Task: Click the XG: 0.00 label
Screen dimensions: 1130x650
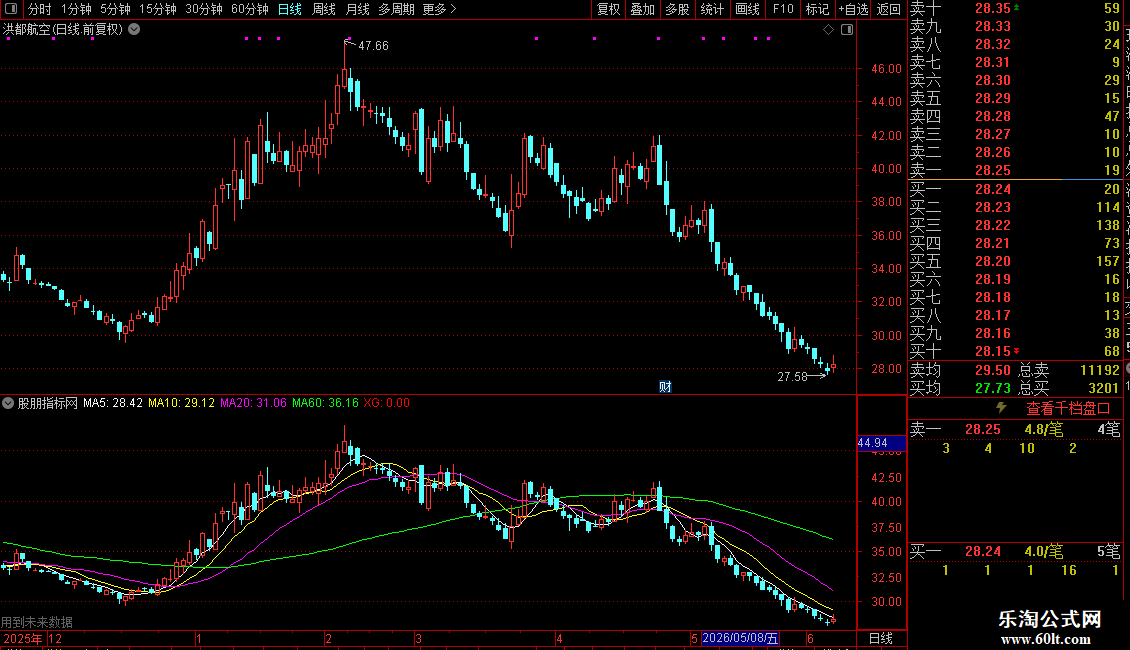Action: 386,403
